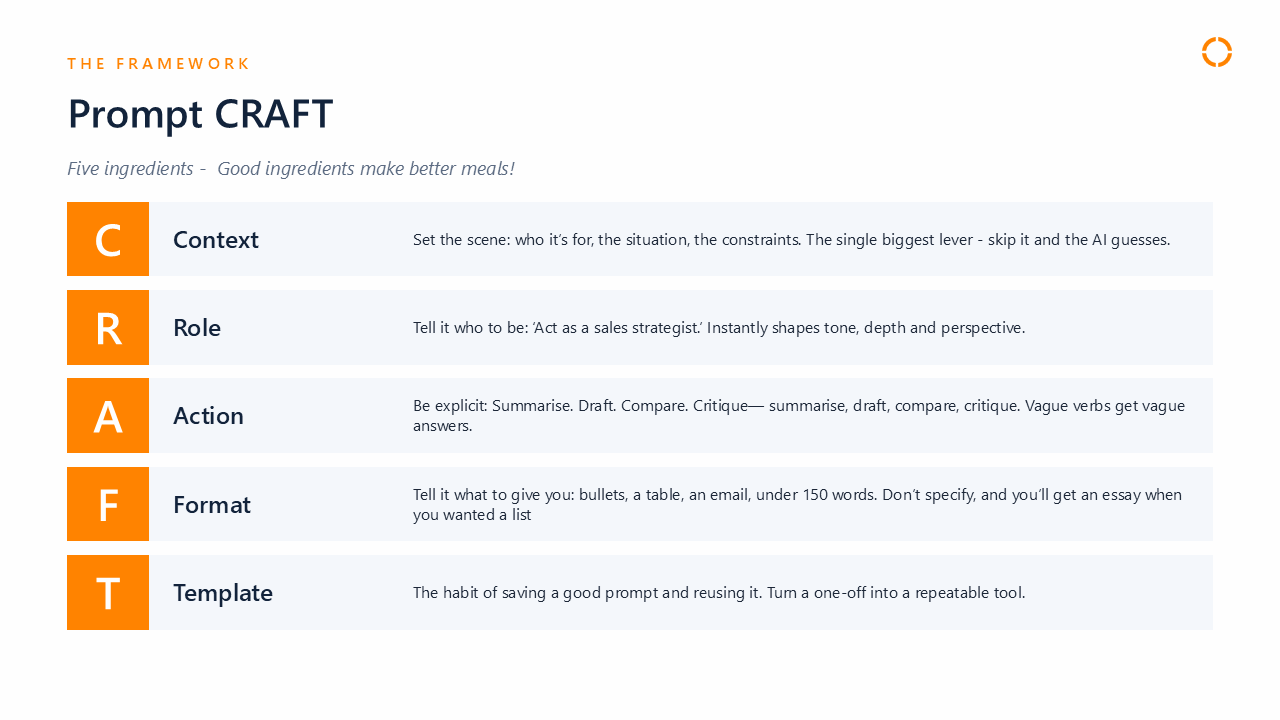Viewport: 1280px width, 720px height.
Task: Click the 'Good ingredients make better meals' phrase
Action: [x=366, y=168]
